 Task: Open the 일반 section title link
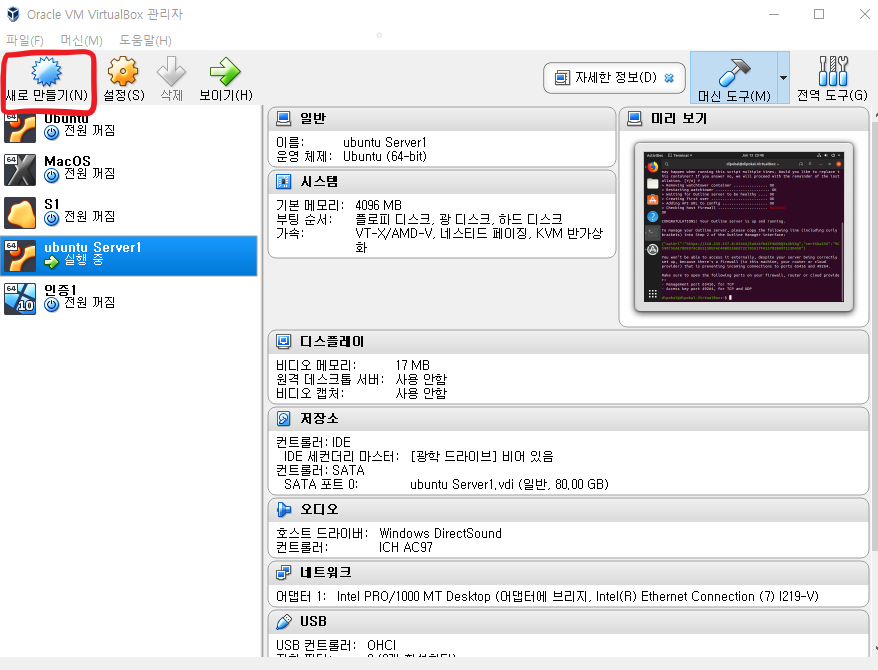(x=313, y=119)
